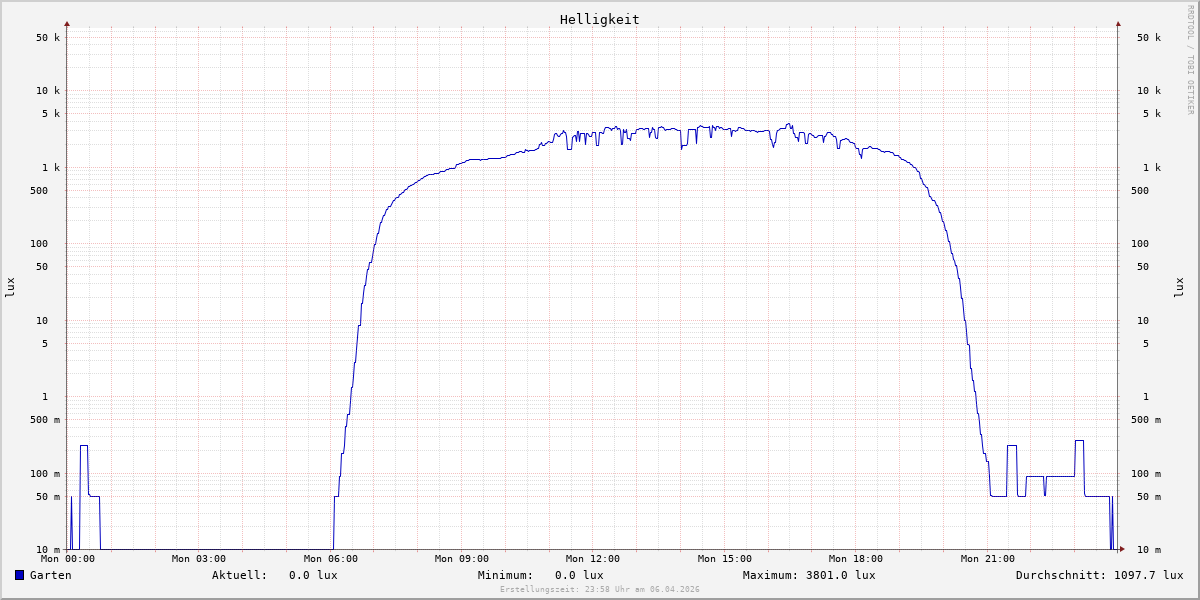Click the RRDTOOL / TOBI OETIKER watermark

click(1190, 59)
